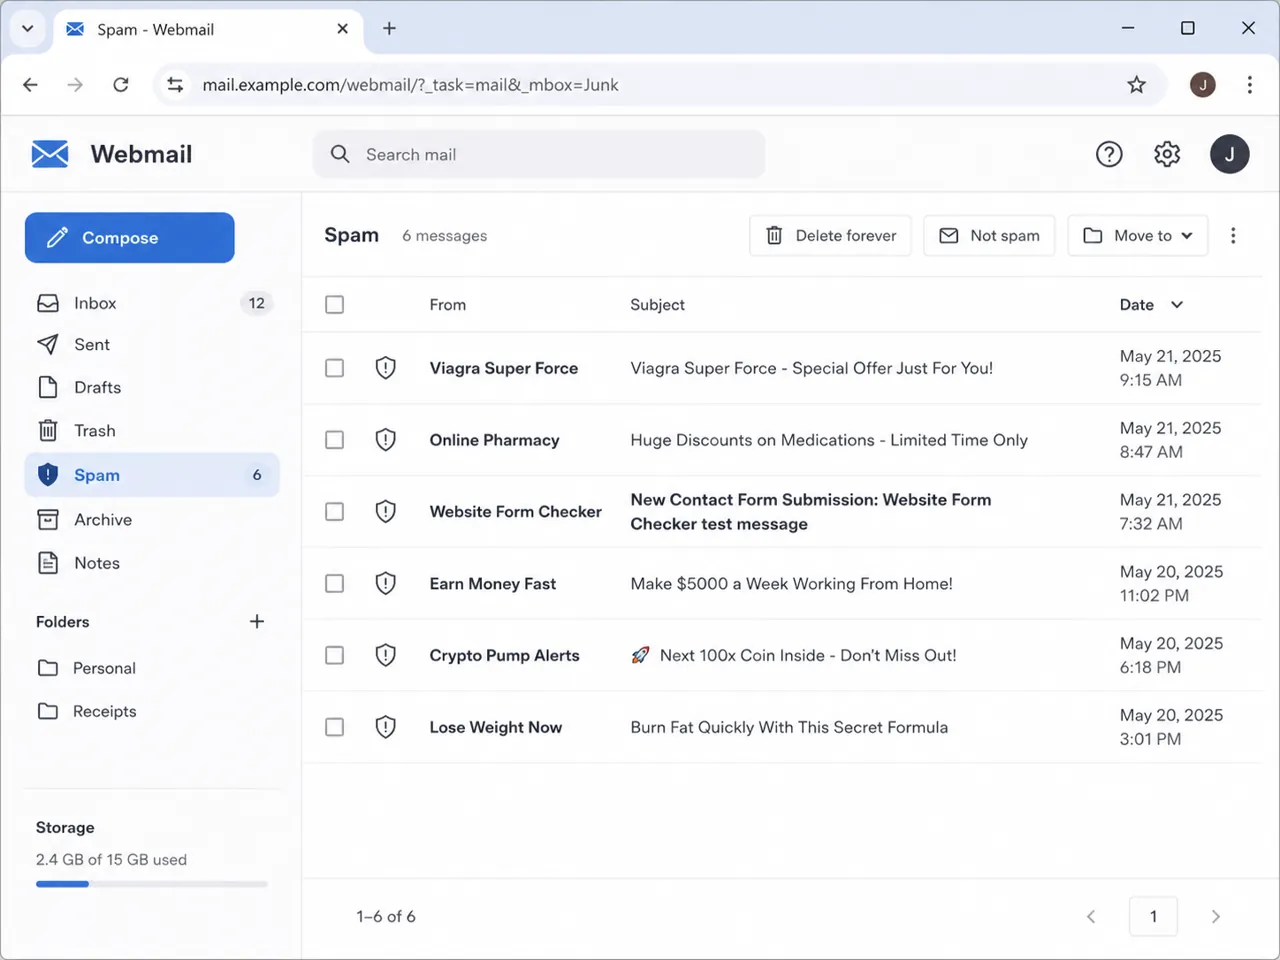The height and width of the screenshot is (960, 1280).
Task: Toggle Date sort order chevron
Action: (1177, 305)
